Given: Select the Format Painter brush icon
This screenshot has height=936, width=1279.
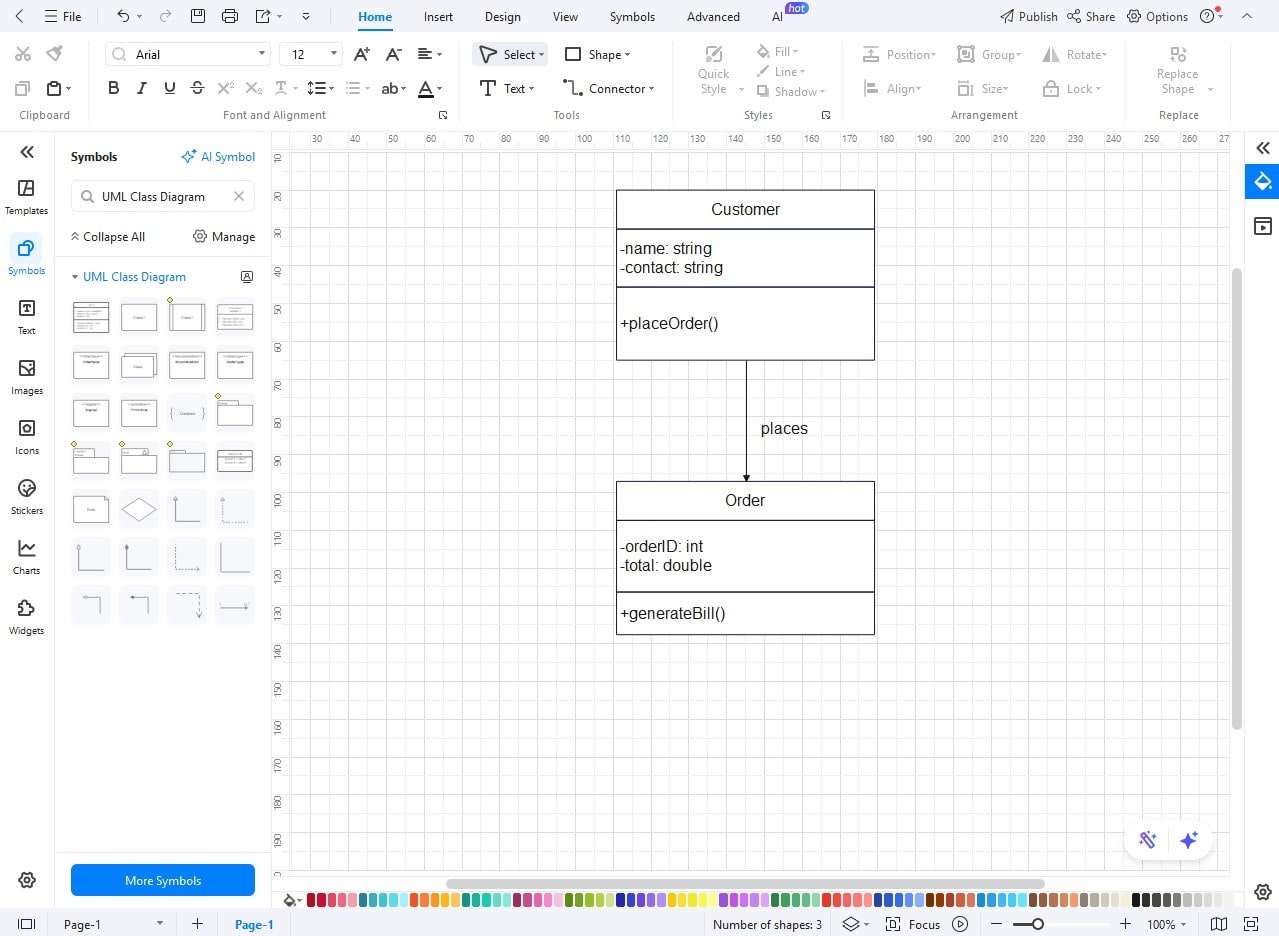Looking at the screenshot, I should pyautogui.click(x=55, y=53).
